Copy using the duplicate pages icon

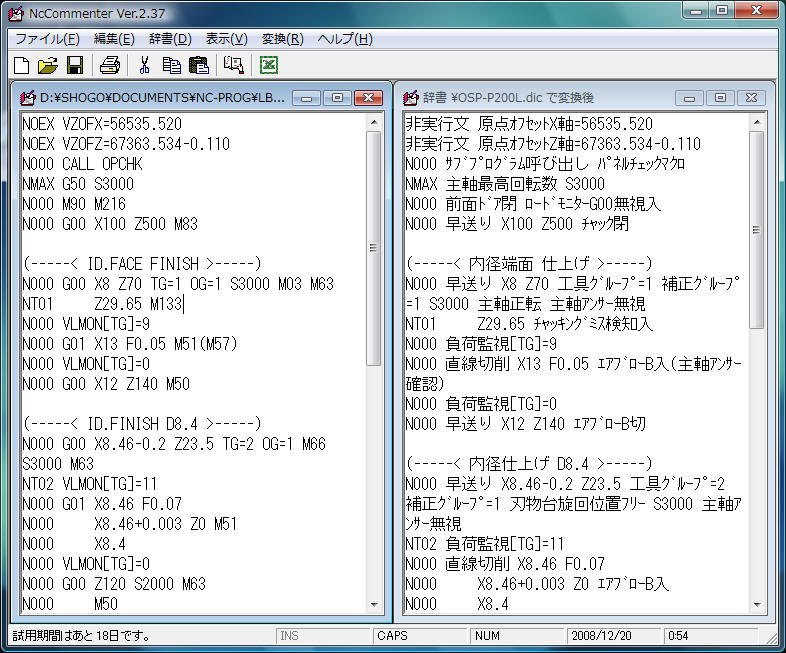coord(172,66)
